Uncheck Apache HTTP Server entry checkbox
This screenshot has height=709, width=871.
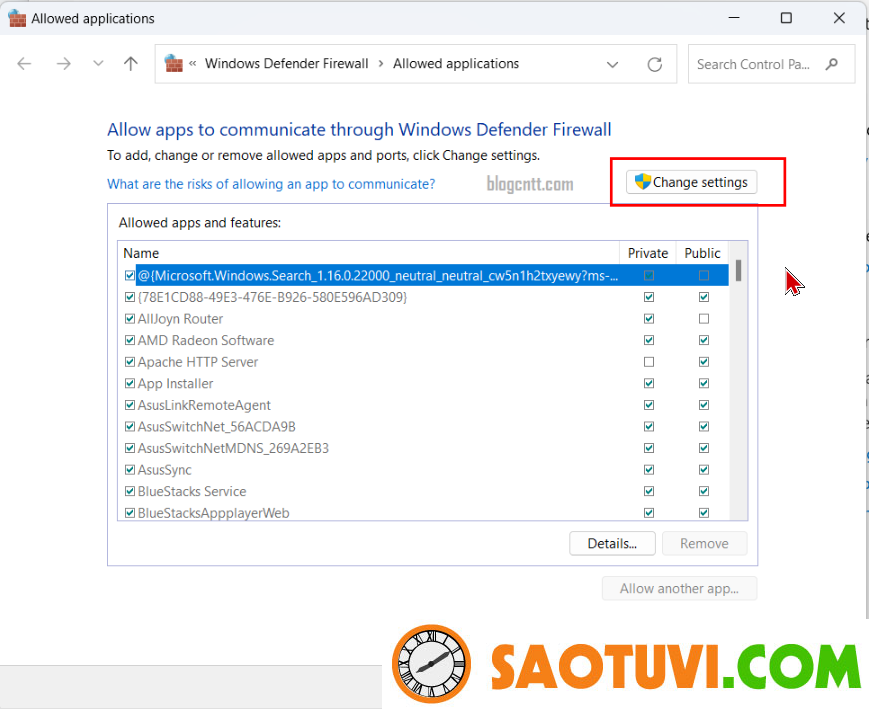[x=130, y=362]
